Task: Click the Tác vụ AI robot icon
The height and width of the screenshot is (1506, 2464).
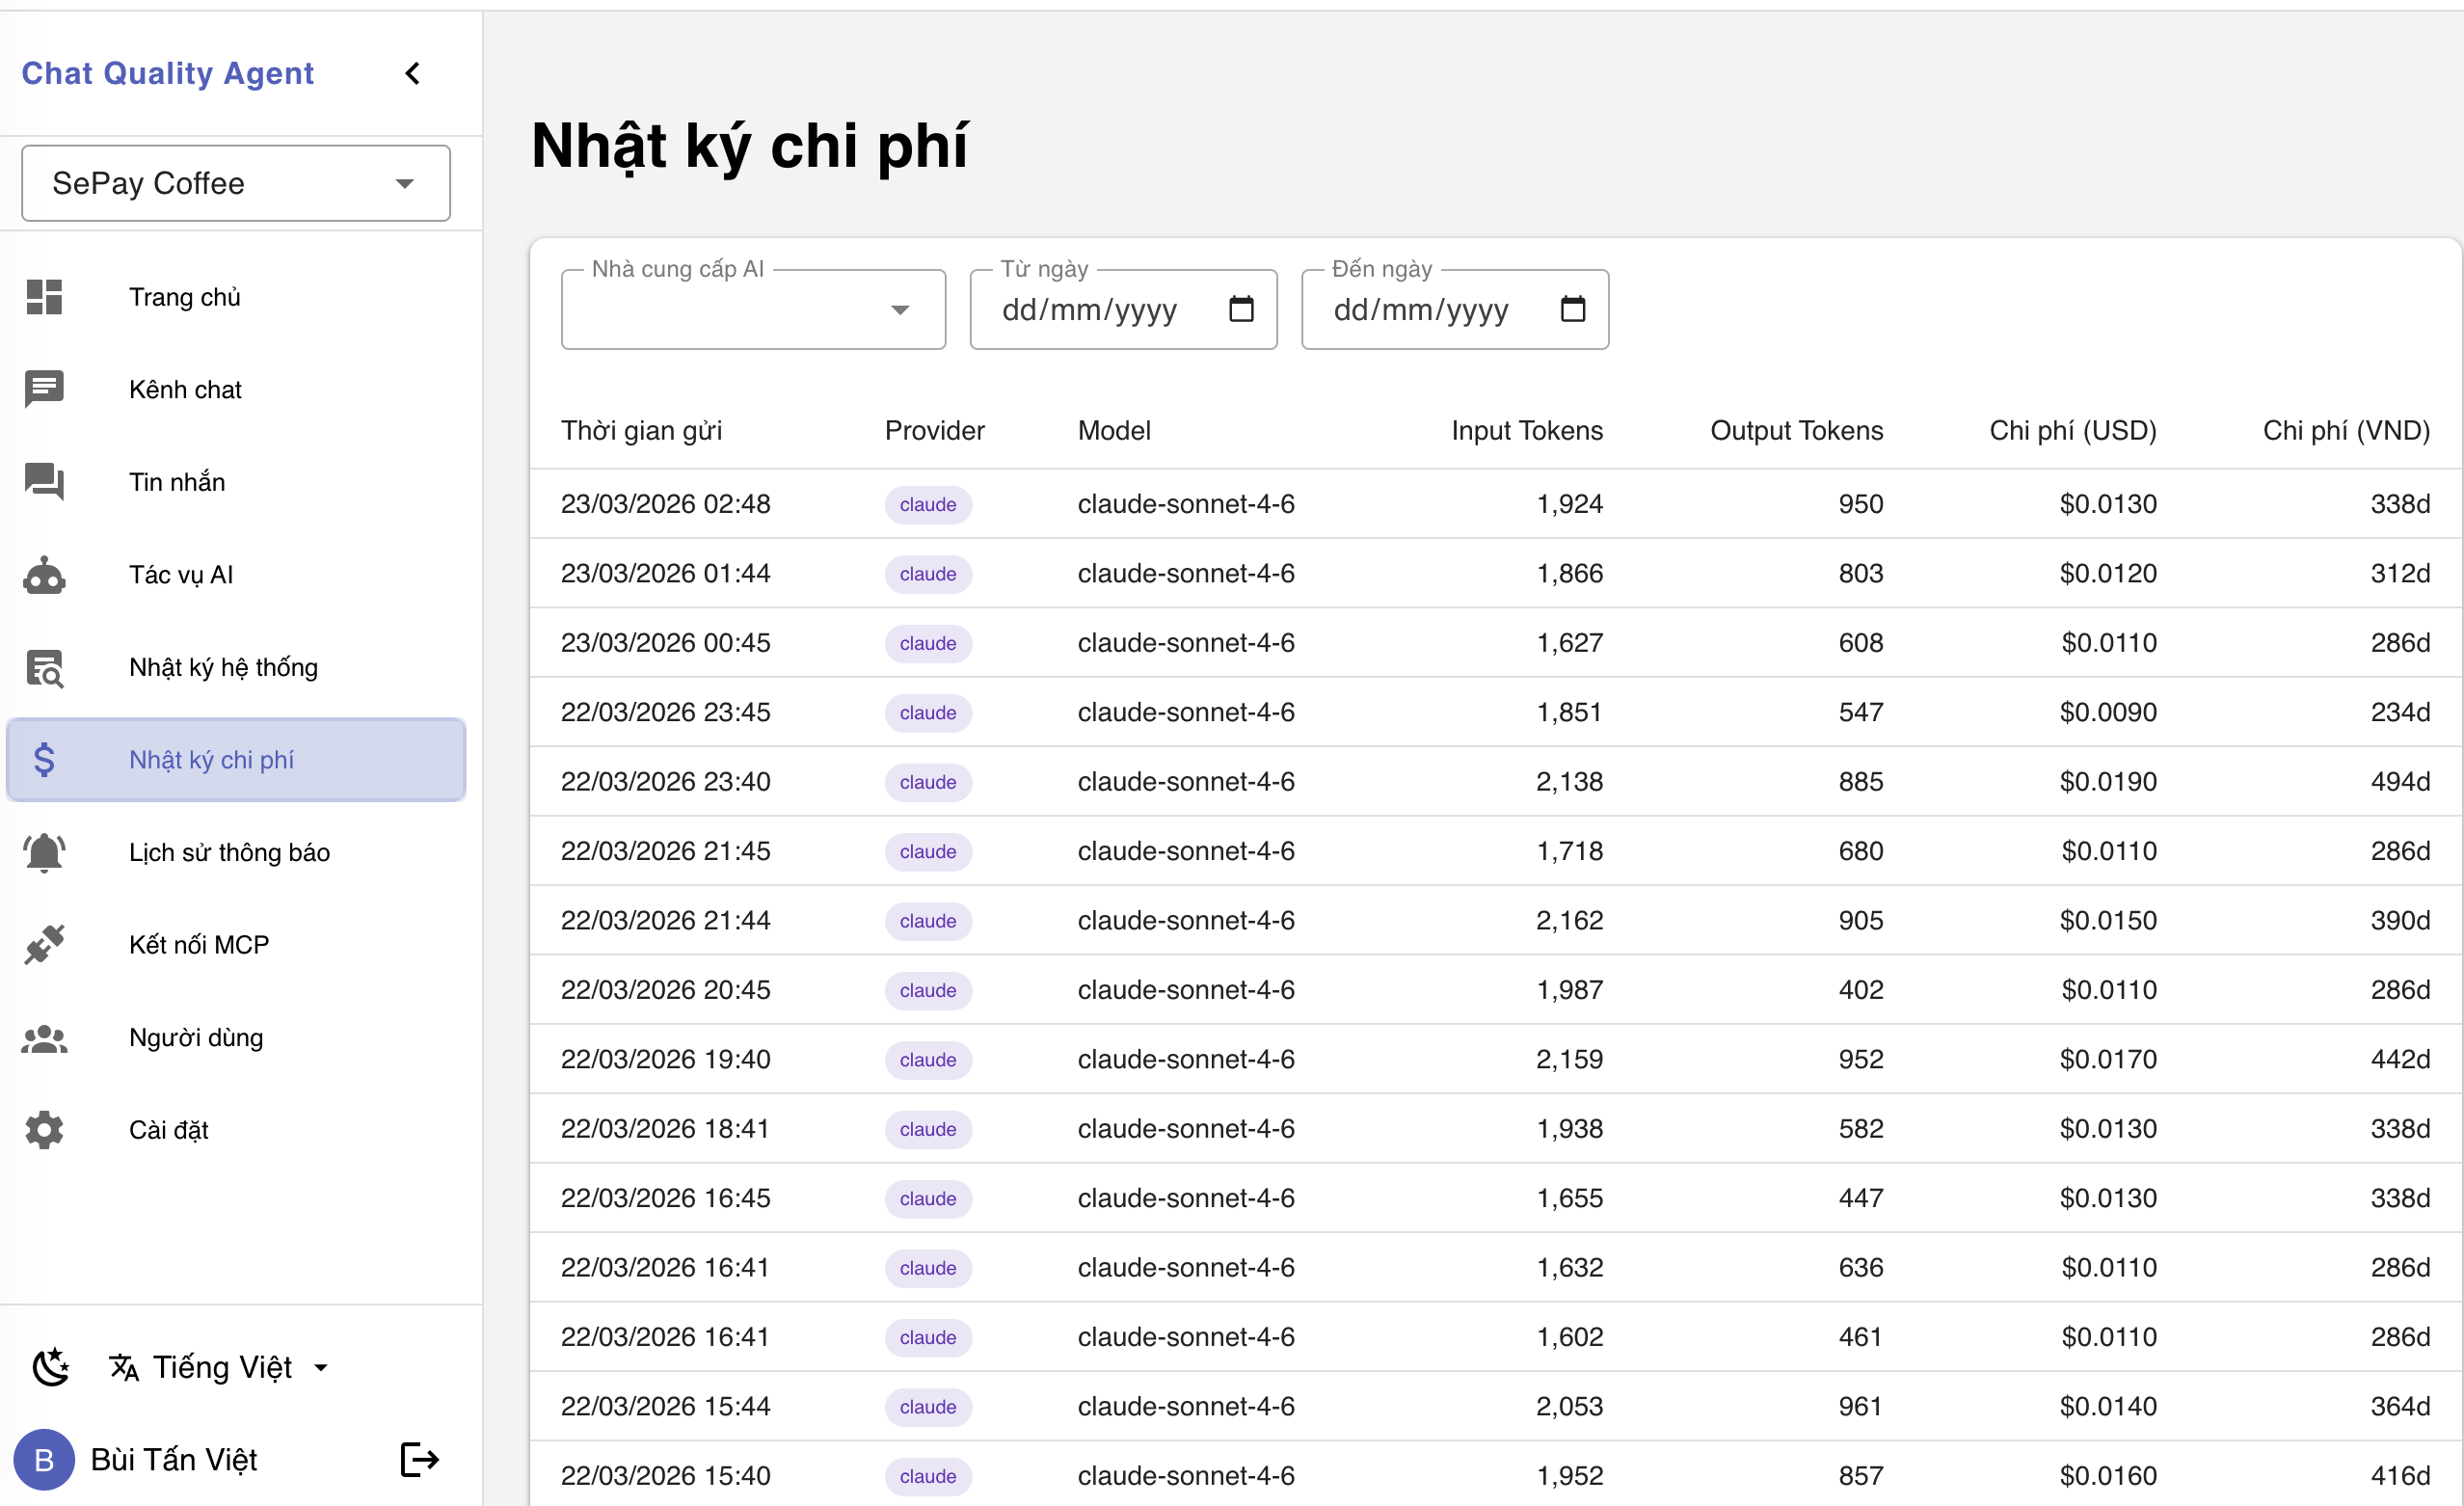Action: pos(44,575)
